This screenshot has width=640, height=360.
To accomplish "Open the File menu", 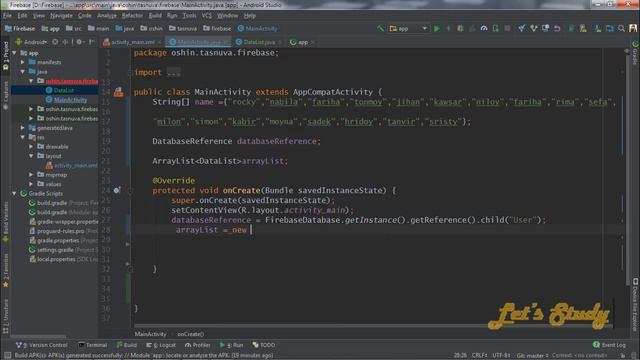I will click(7, 16).
